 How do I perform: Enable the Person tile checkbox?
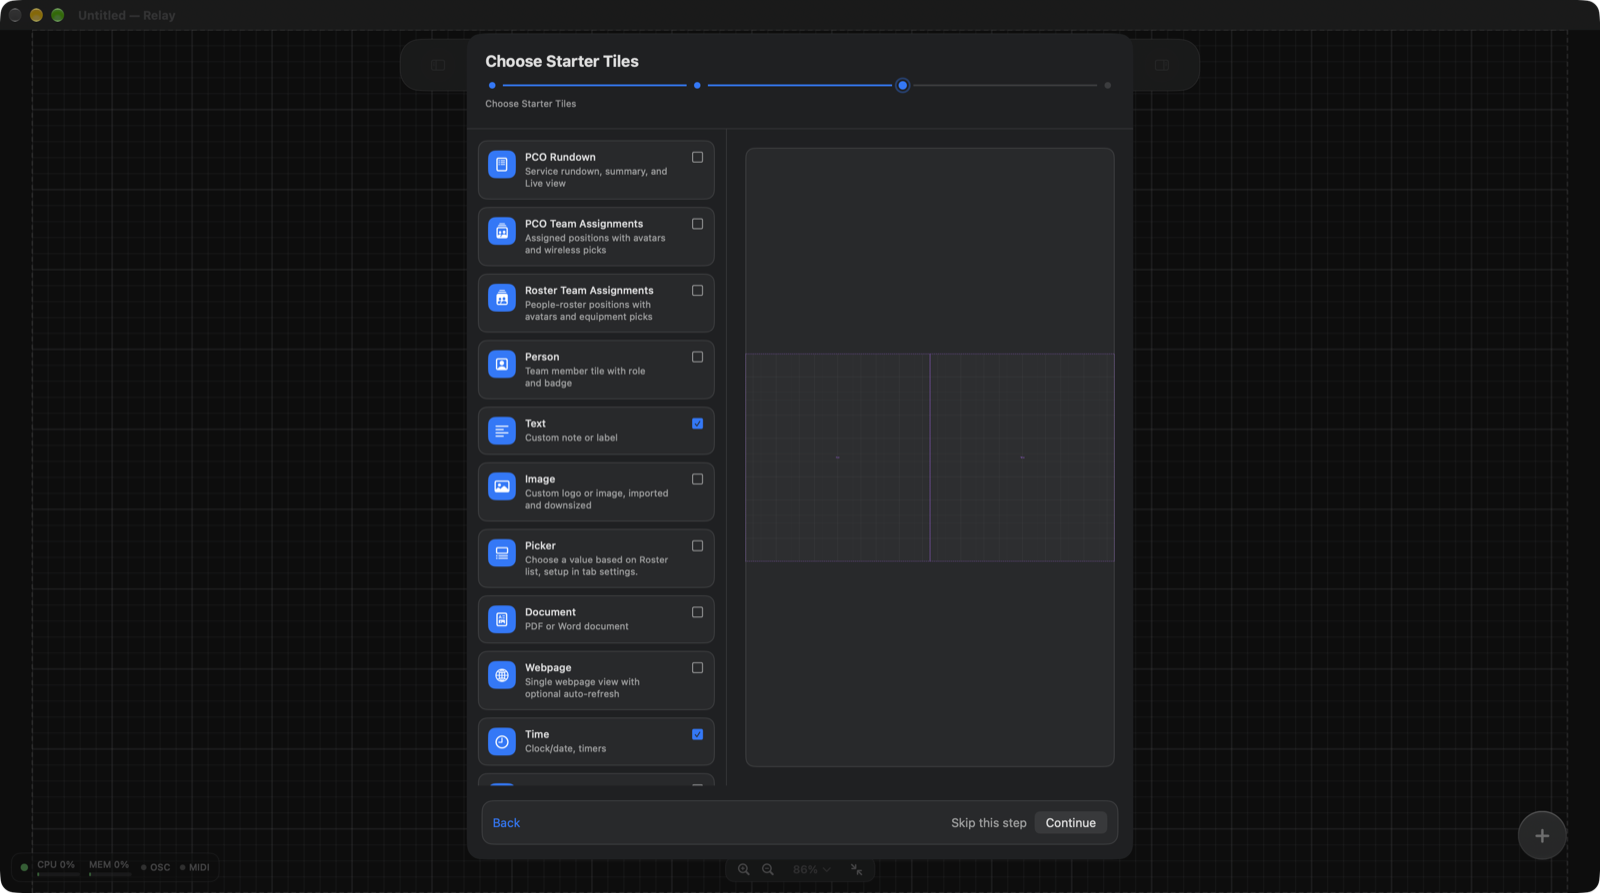698,357
